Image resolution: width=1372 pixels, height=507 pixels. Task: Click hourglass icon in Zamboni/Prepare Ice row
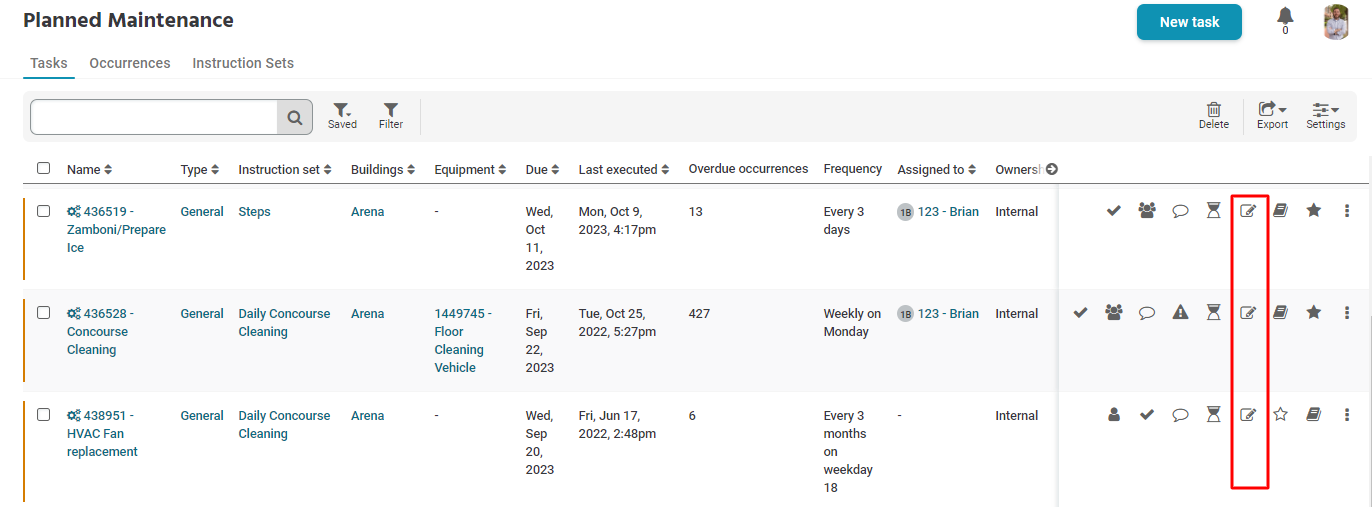(1213, 211)
